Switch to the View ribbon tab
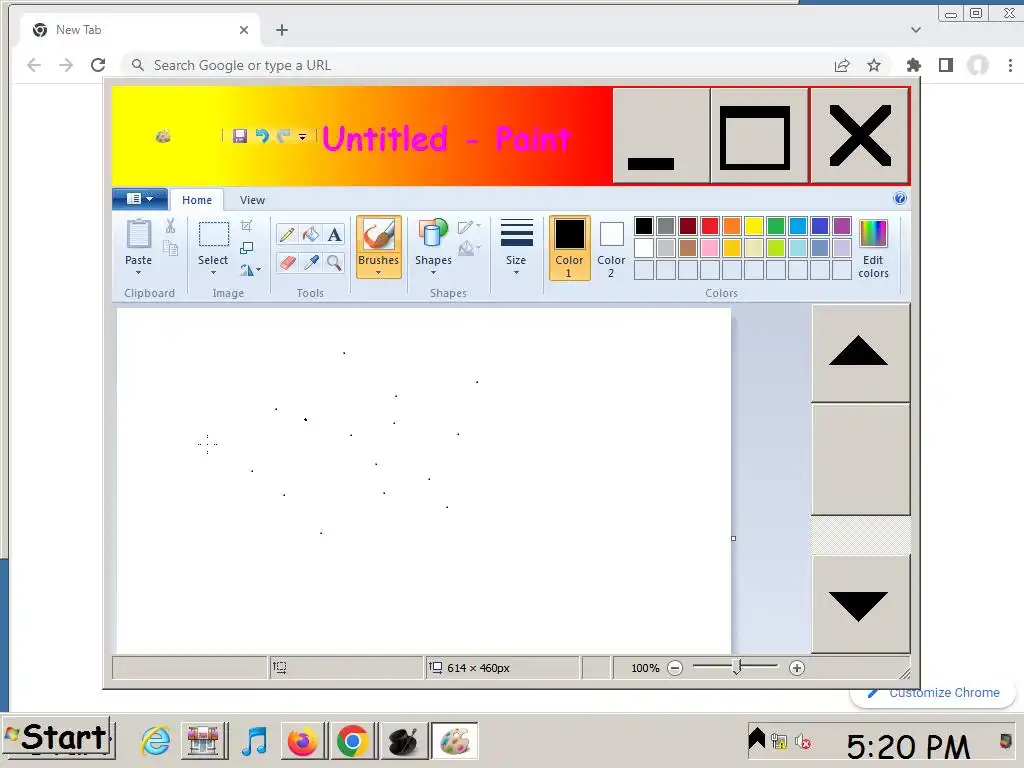This screenshot has width=1024, height=768. pos(252,200)
